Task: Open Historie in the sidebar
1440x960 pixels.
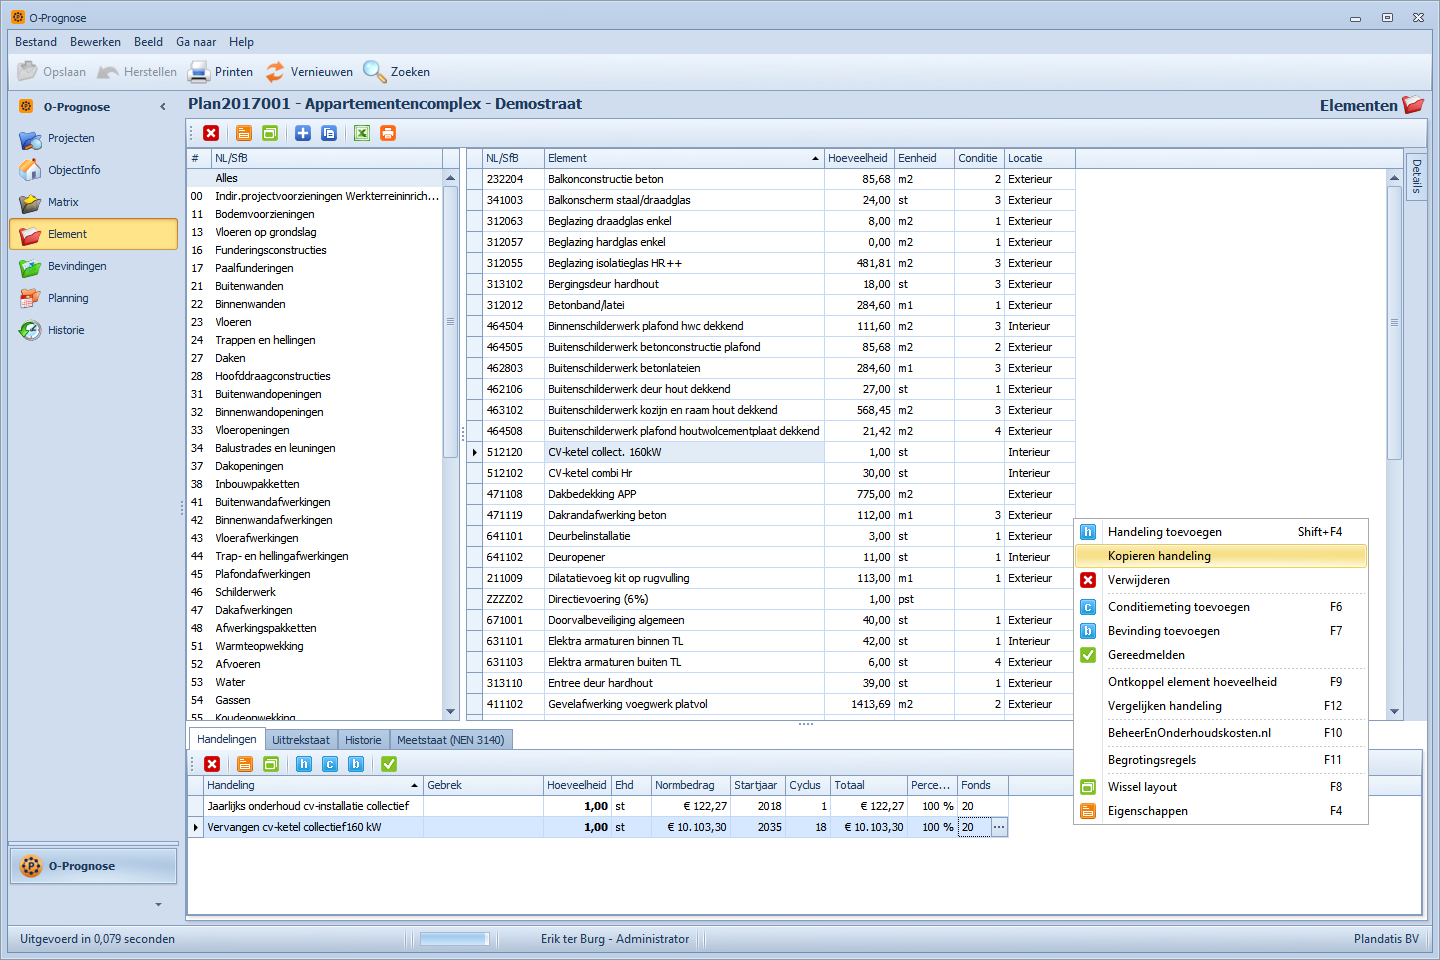Action: 93,330
